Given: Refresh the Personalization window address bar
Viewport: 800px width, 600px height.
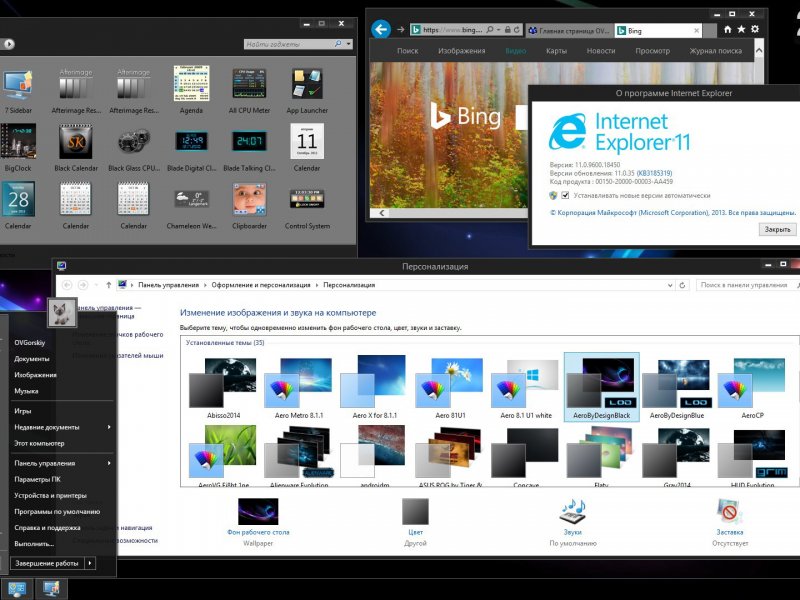Looking at the screenshot, I should [682, 285].
